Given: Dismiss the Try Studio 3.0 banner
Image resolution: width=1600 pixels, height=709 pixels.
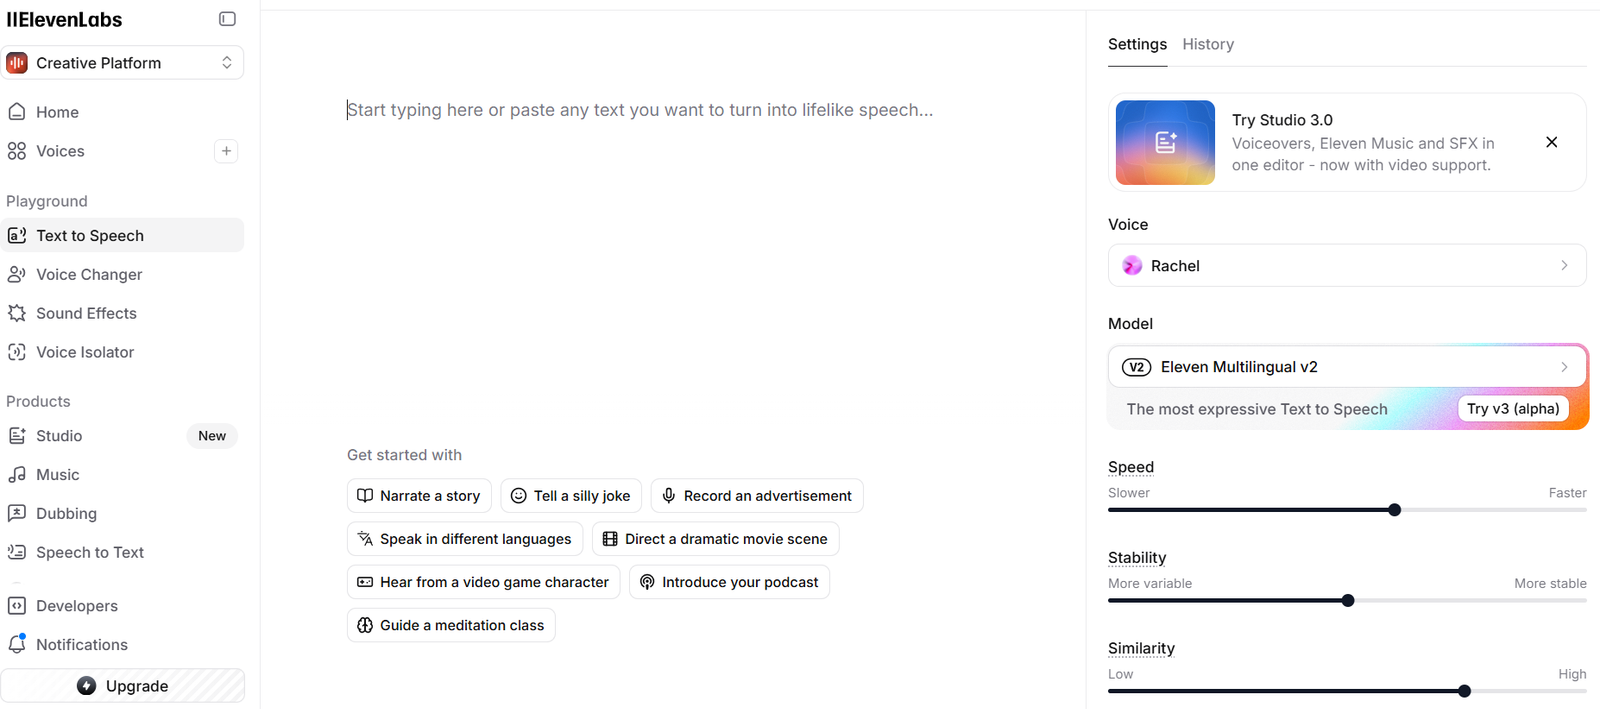Looking at the screenshot, I should [1551, 142].
